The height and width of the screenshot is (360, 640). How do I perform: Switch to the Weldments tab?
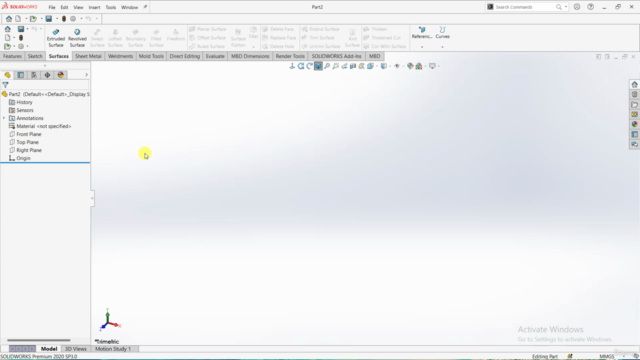click(120, 56)
